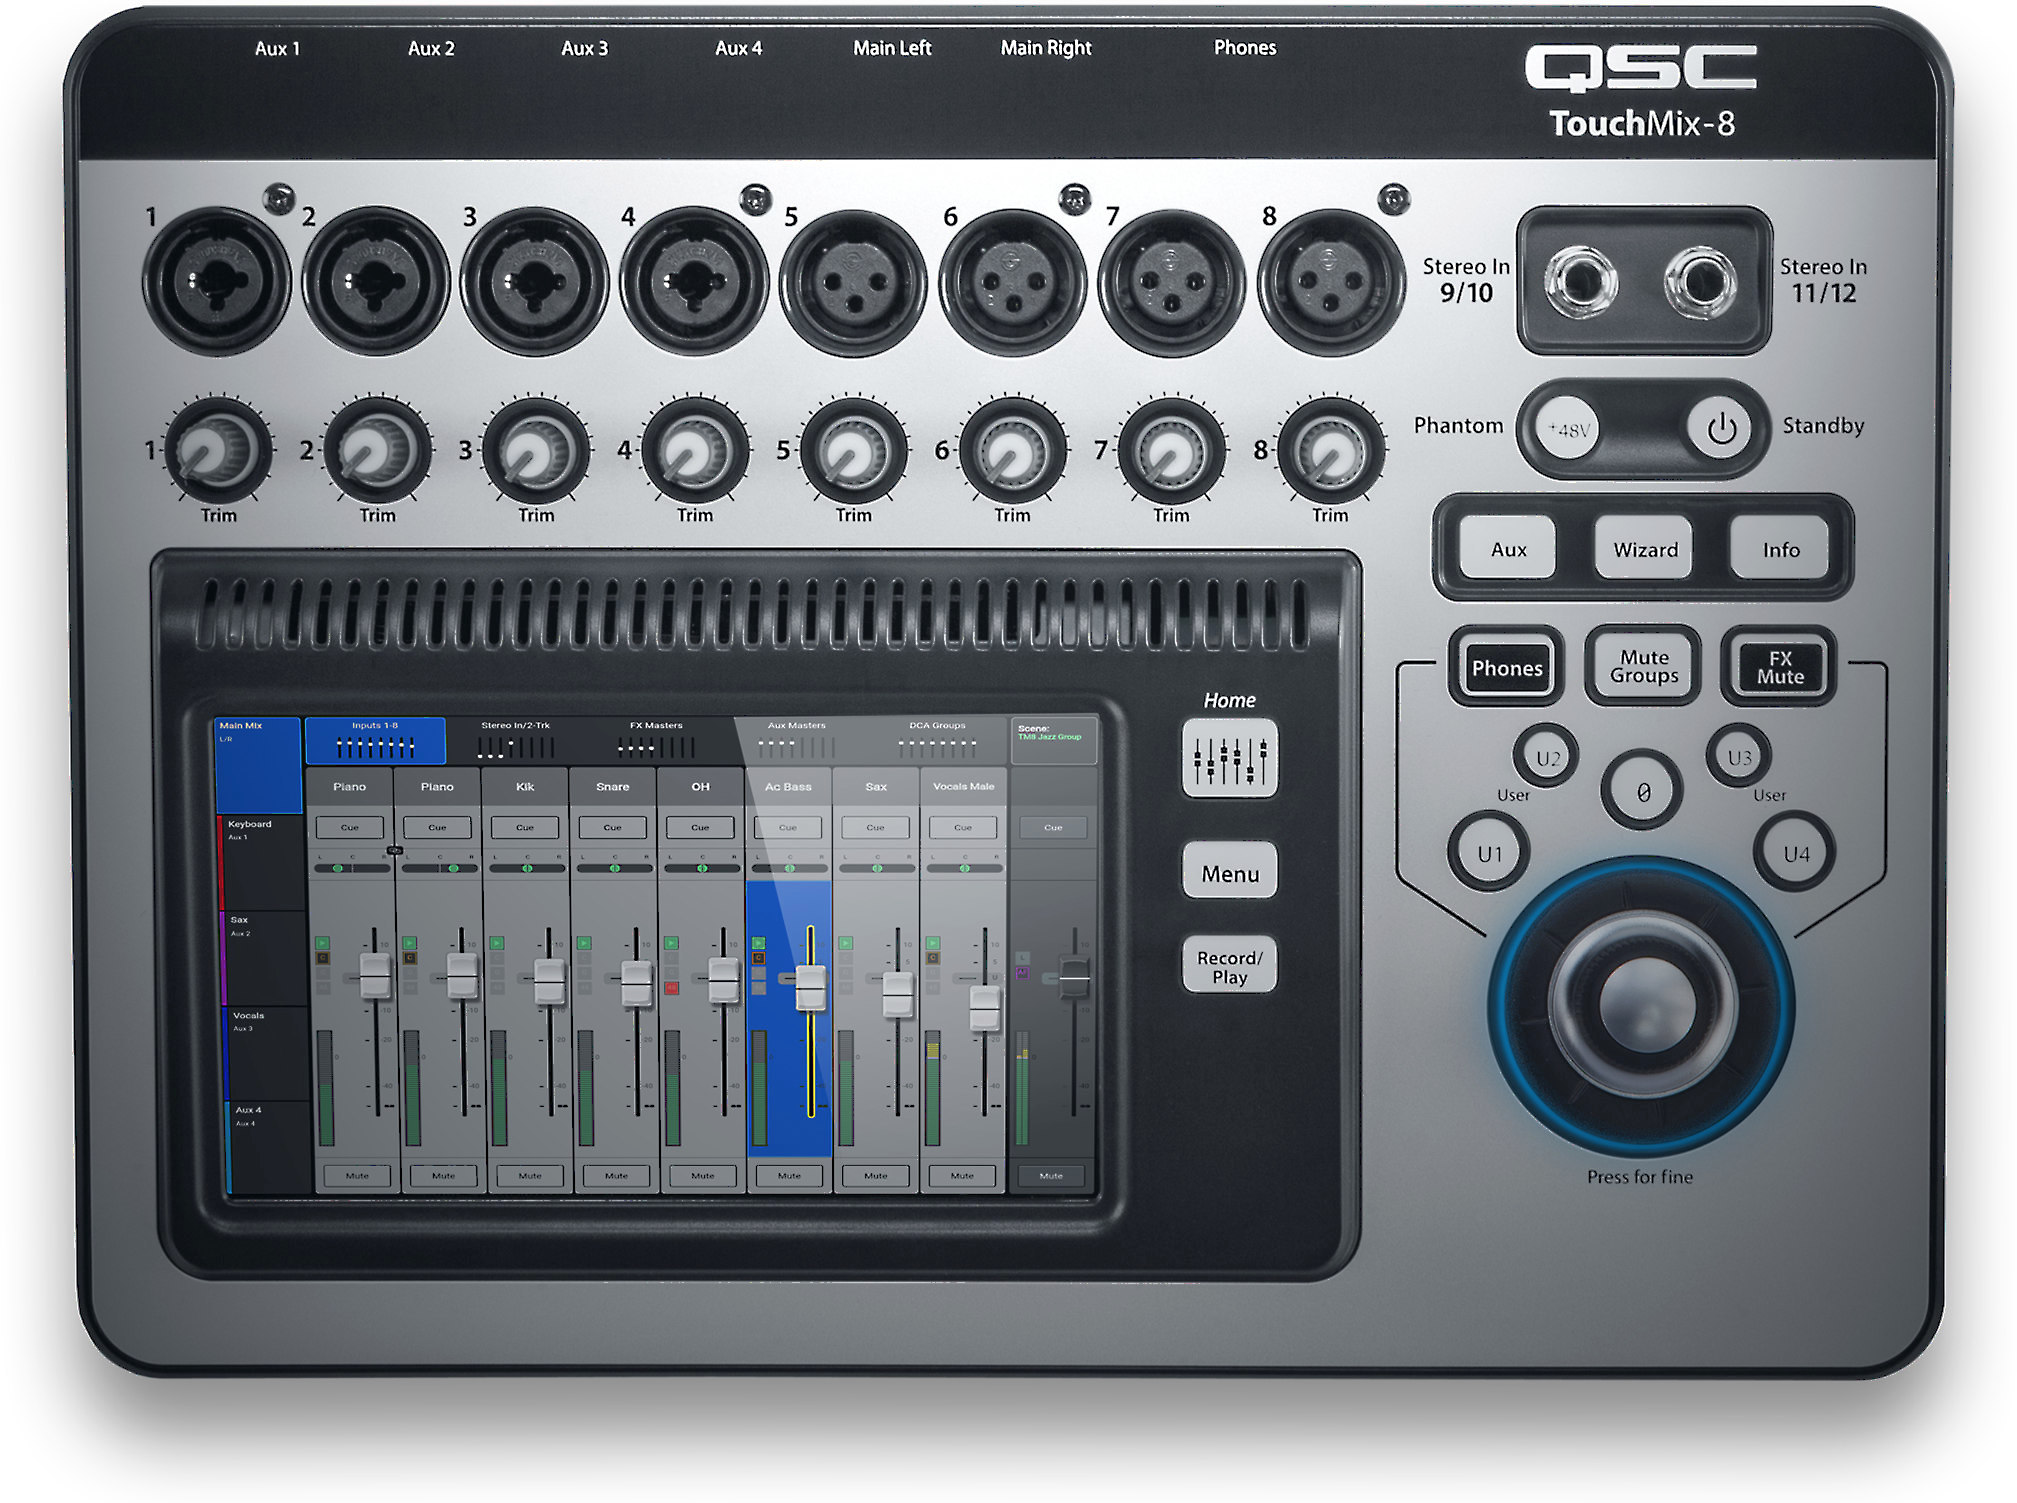Click the Stereo In 11/12 jack
This screenshot has height=1503, width=2017.
(x=1700, y=282)
